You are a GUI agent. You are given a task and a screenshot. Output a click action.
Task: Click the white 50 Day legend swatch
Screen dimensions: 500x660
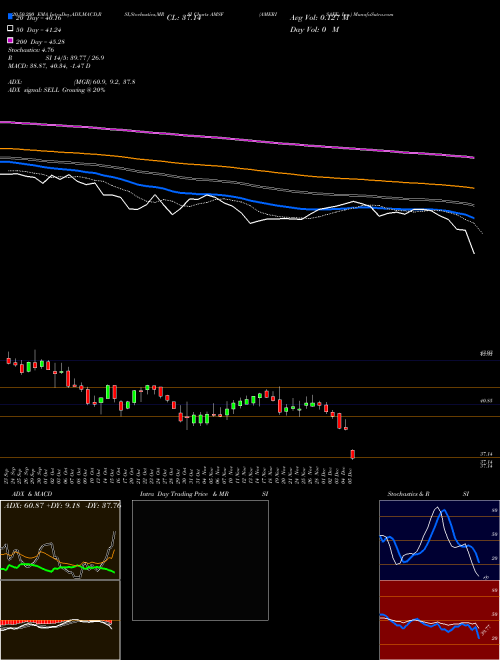[10, 29]
